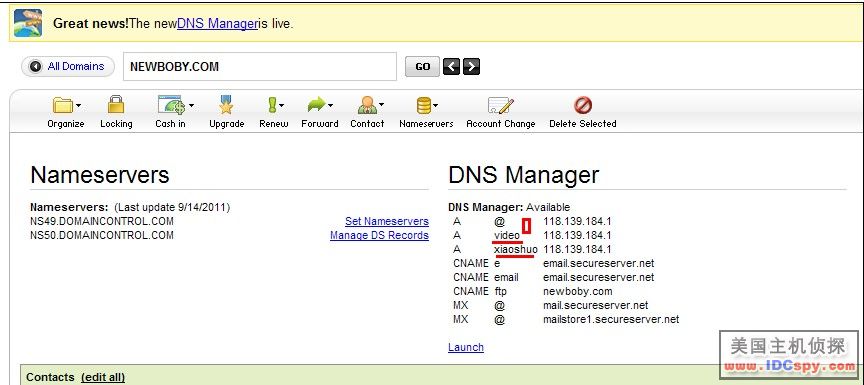Expand the Organize dropdown arrow

coord(78,105)
